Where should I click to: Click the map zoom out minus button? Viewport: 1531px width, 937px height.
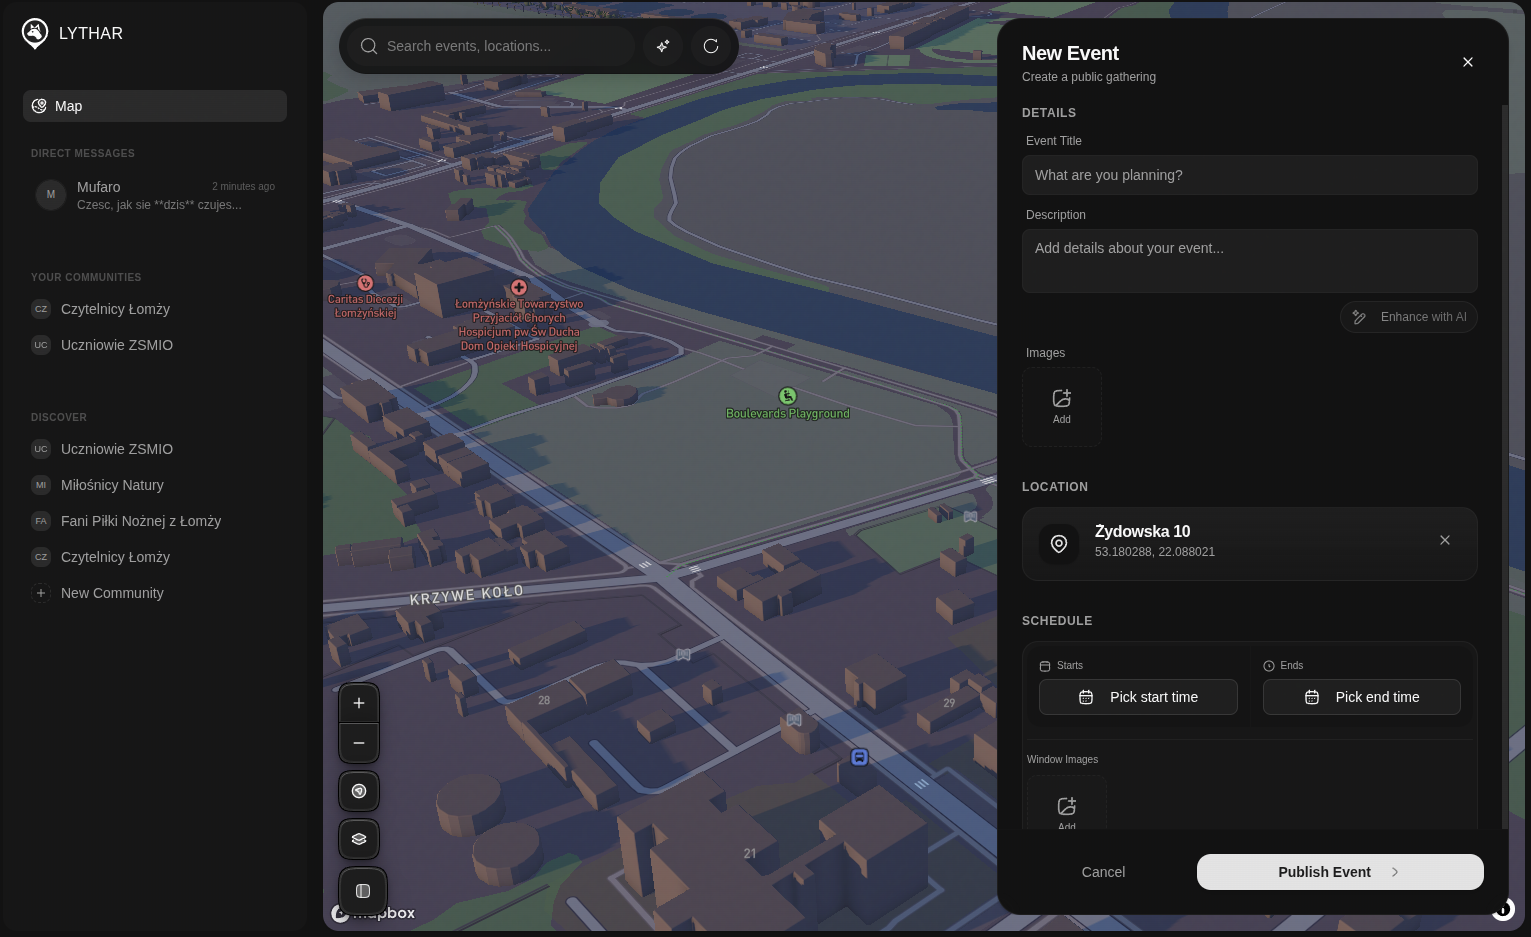pyautogui.click(x=359, y=743)
